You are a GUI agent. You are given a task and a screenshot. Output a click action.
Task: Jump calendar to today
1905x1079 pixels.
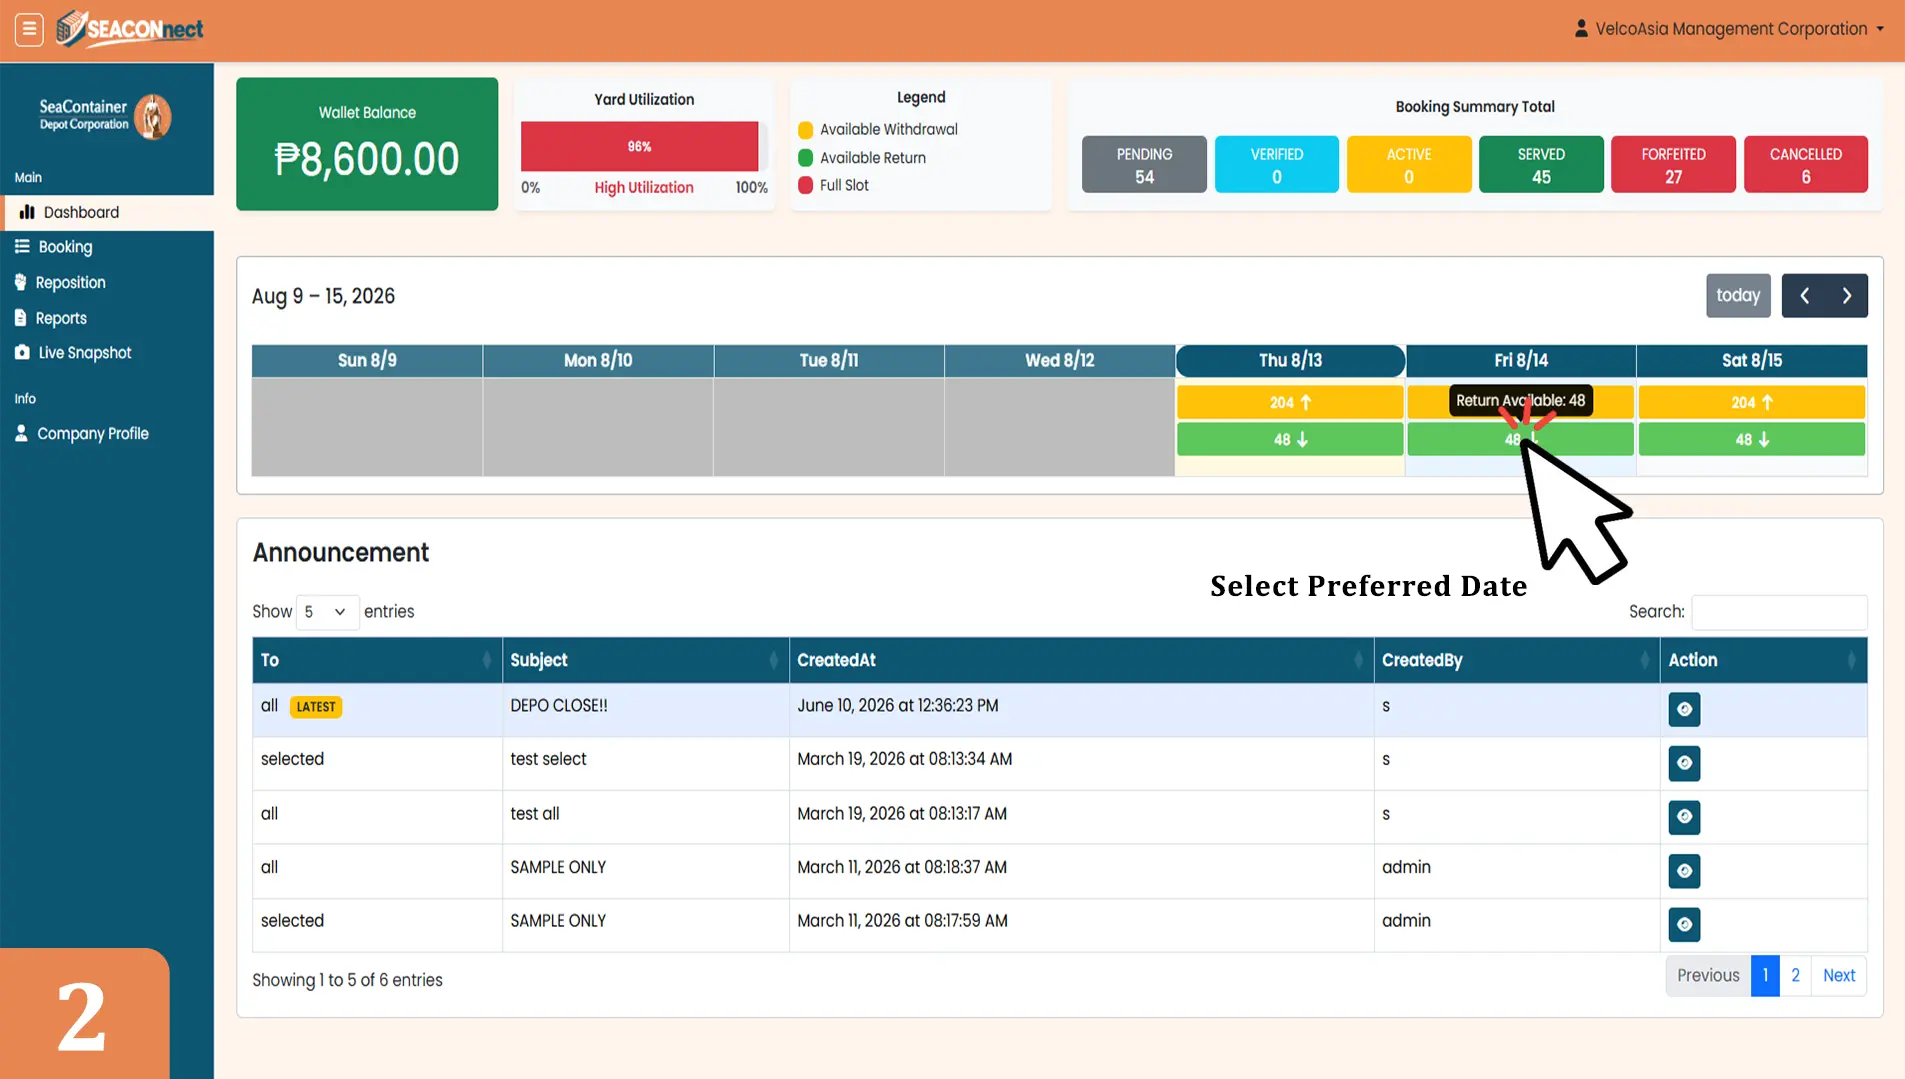[x=1738, y=296]
